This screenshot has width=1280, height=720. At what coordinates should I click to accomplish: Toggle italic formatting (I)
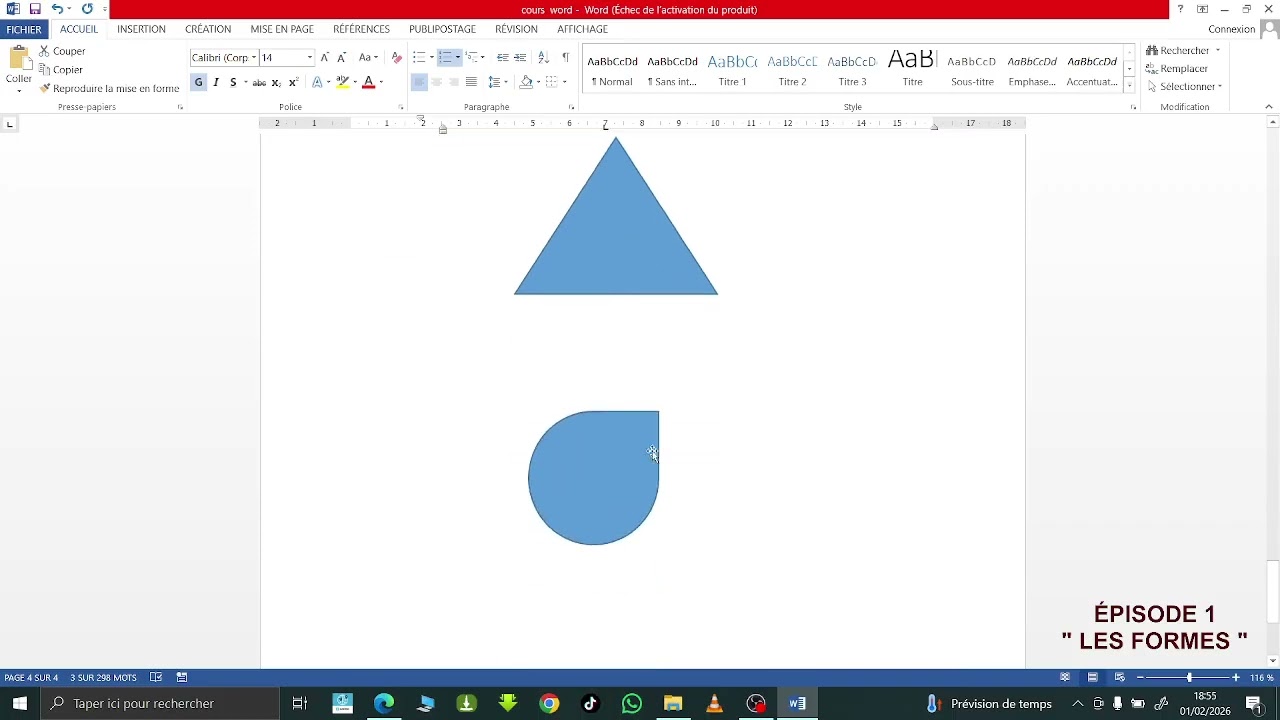(216, 82)
